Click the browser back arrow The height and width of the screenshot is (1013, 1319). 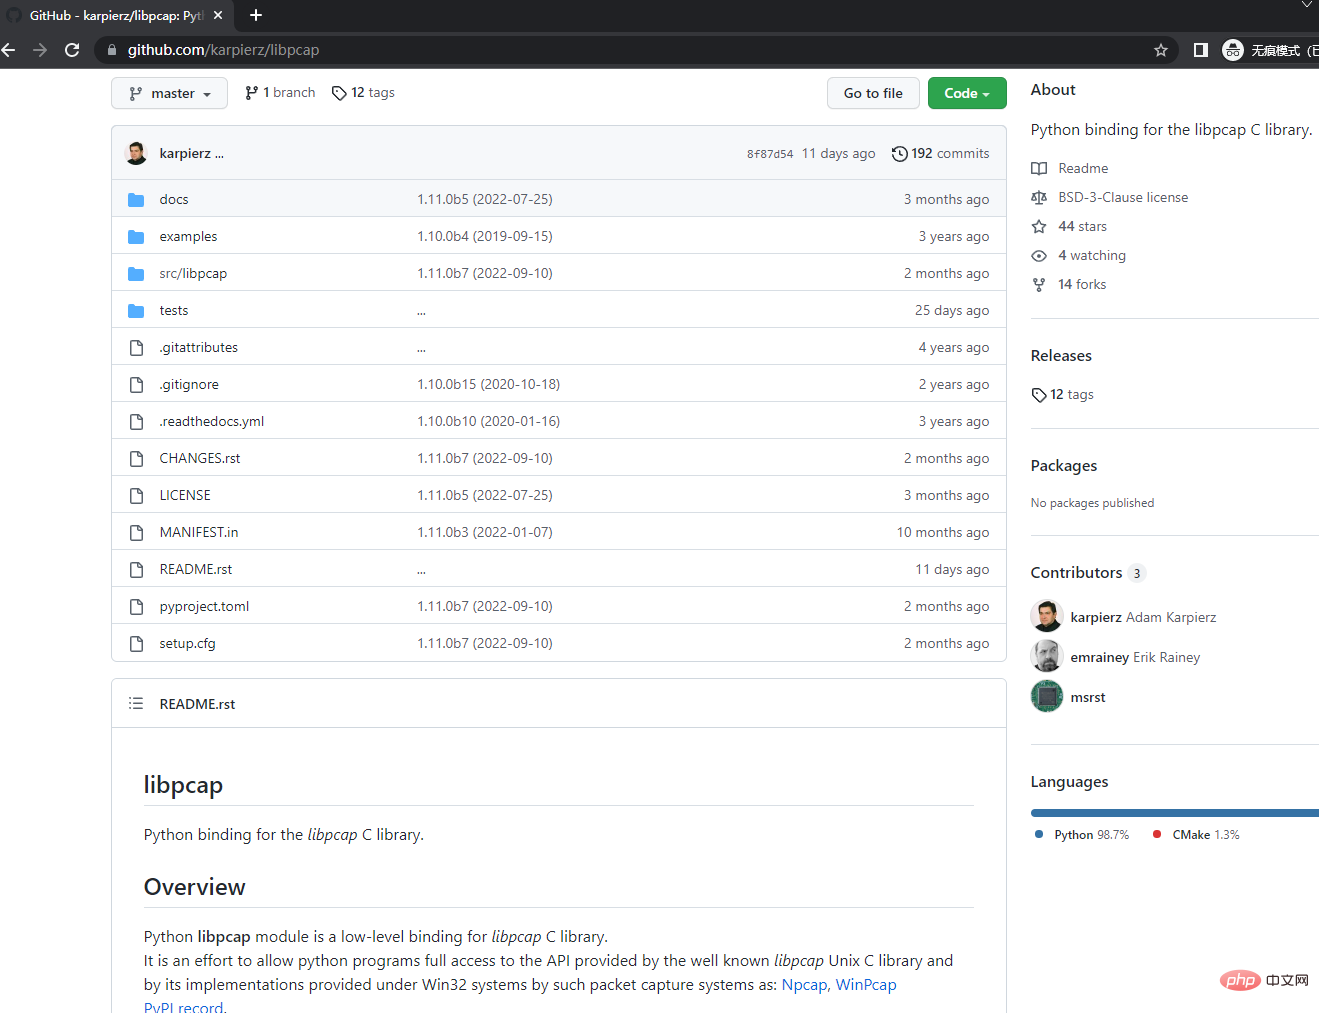pos(8,50)
